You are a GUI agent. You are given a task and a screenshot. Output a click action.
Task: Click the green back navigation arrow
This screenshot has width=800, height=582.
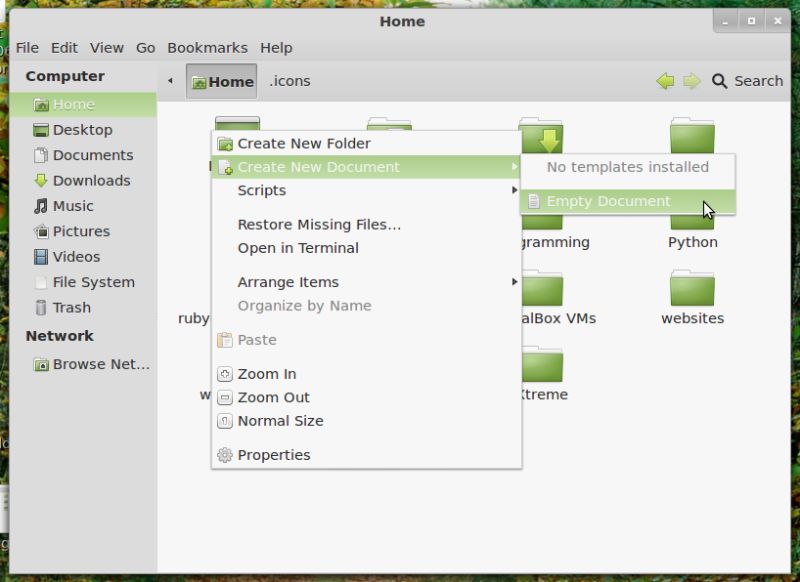point(666,81)
